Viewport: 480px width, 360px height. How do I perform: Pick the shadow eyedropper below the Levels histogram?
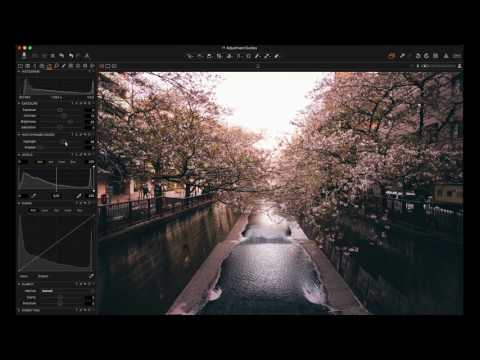34,196
